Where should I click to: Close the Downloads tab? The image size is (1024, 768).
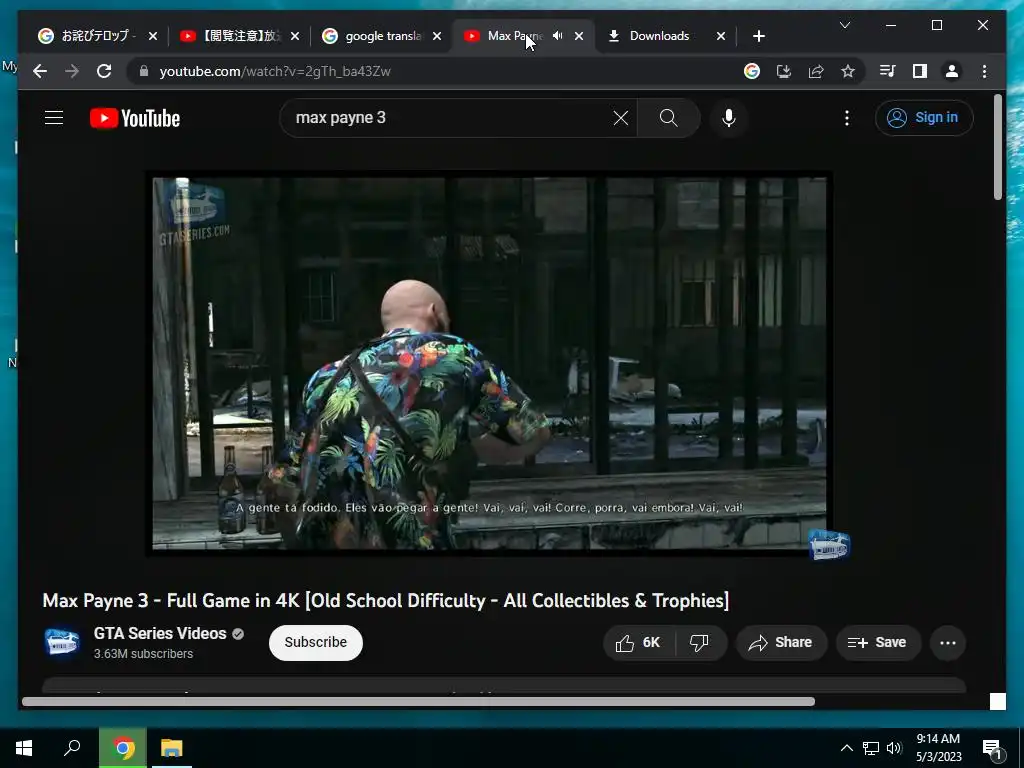[720, 36]
